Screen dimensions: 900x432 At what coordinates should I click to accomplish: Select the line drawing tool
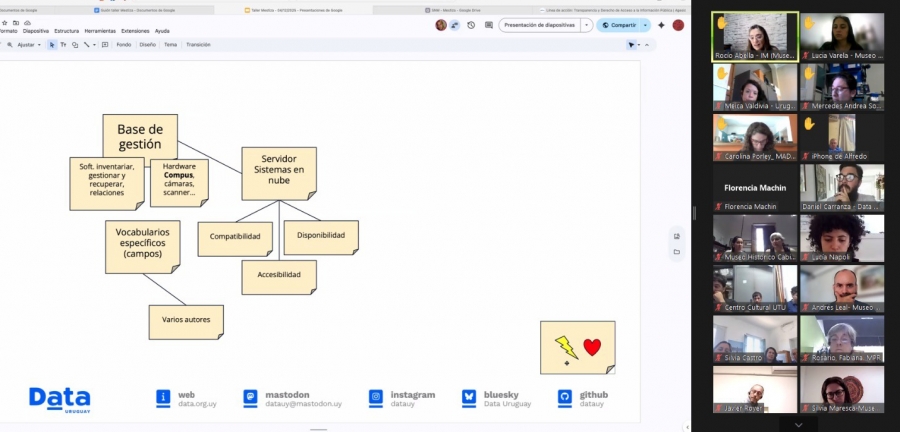pyautogui.click(x=86, y=45)
